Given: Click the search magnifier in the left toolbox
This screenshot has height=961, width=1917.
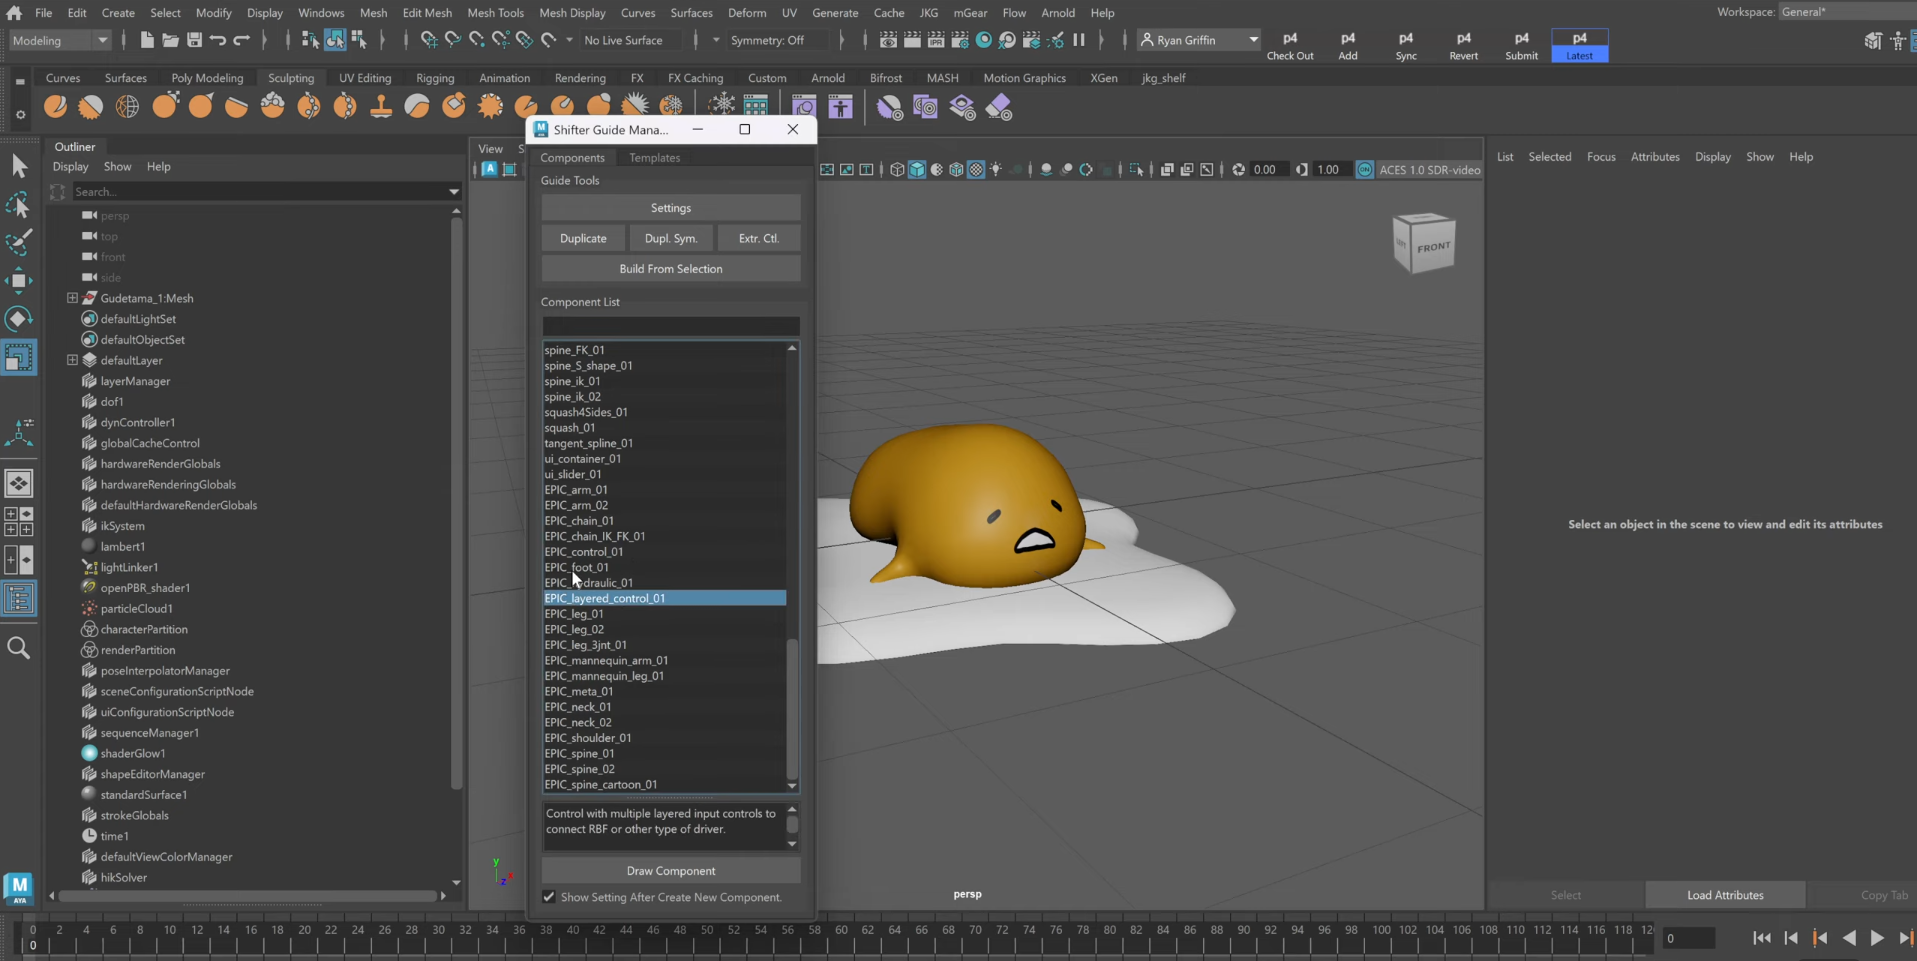Looking at the screenshot, I should coord(18,648).
